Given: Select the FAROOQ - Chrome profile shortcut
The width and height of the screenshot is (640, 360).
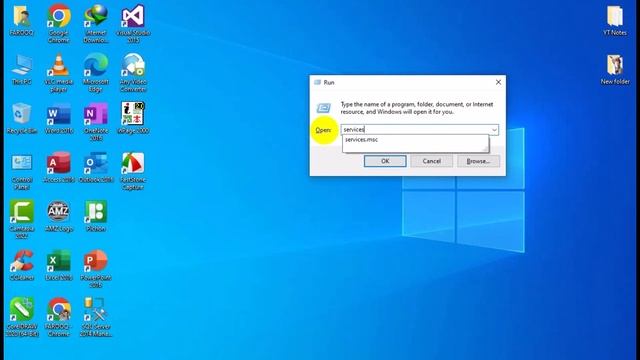Looking at the screenshot, I should (x=59, y=317).
